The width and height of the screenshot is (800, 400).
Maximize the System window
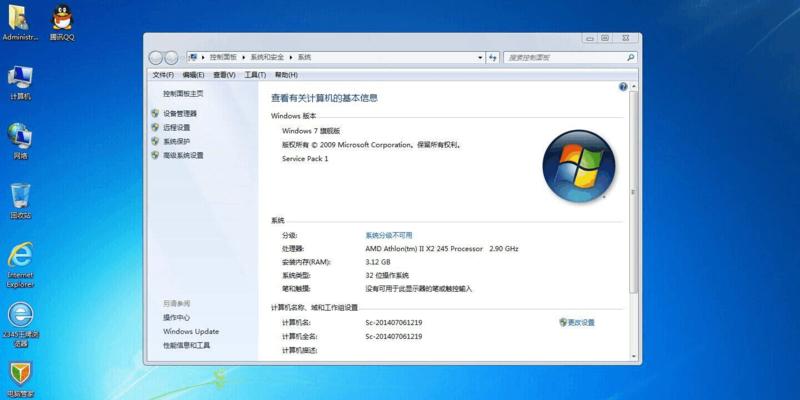(605, 38)
